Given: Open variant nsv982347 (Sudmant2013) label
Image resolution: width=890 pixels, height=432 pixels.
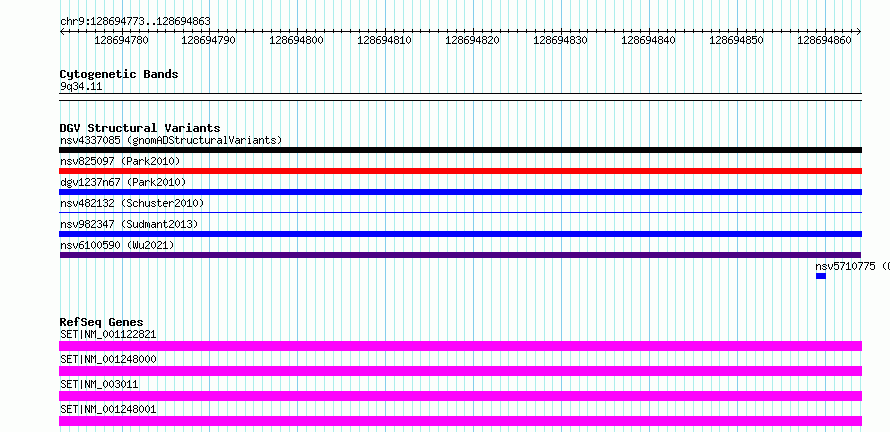Looking at the screenshot, I should pos(129,224).
